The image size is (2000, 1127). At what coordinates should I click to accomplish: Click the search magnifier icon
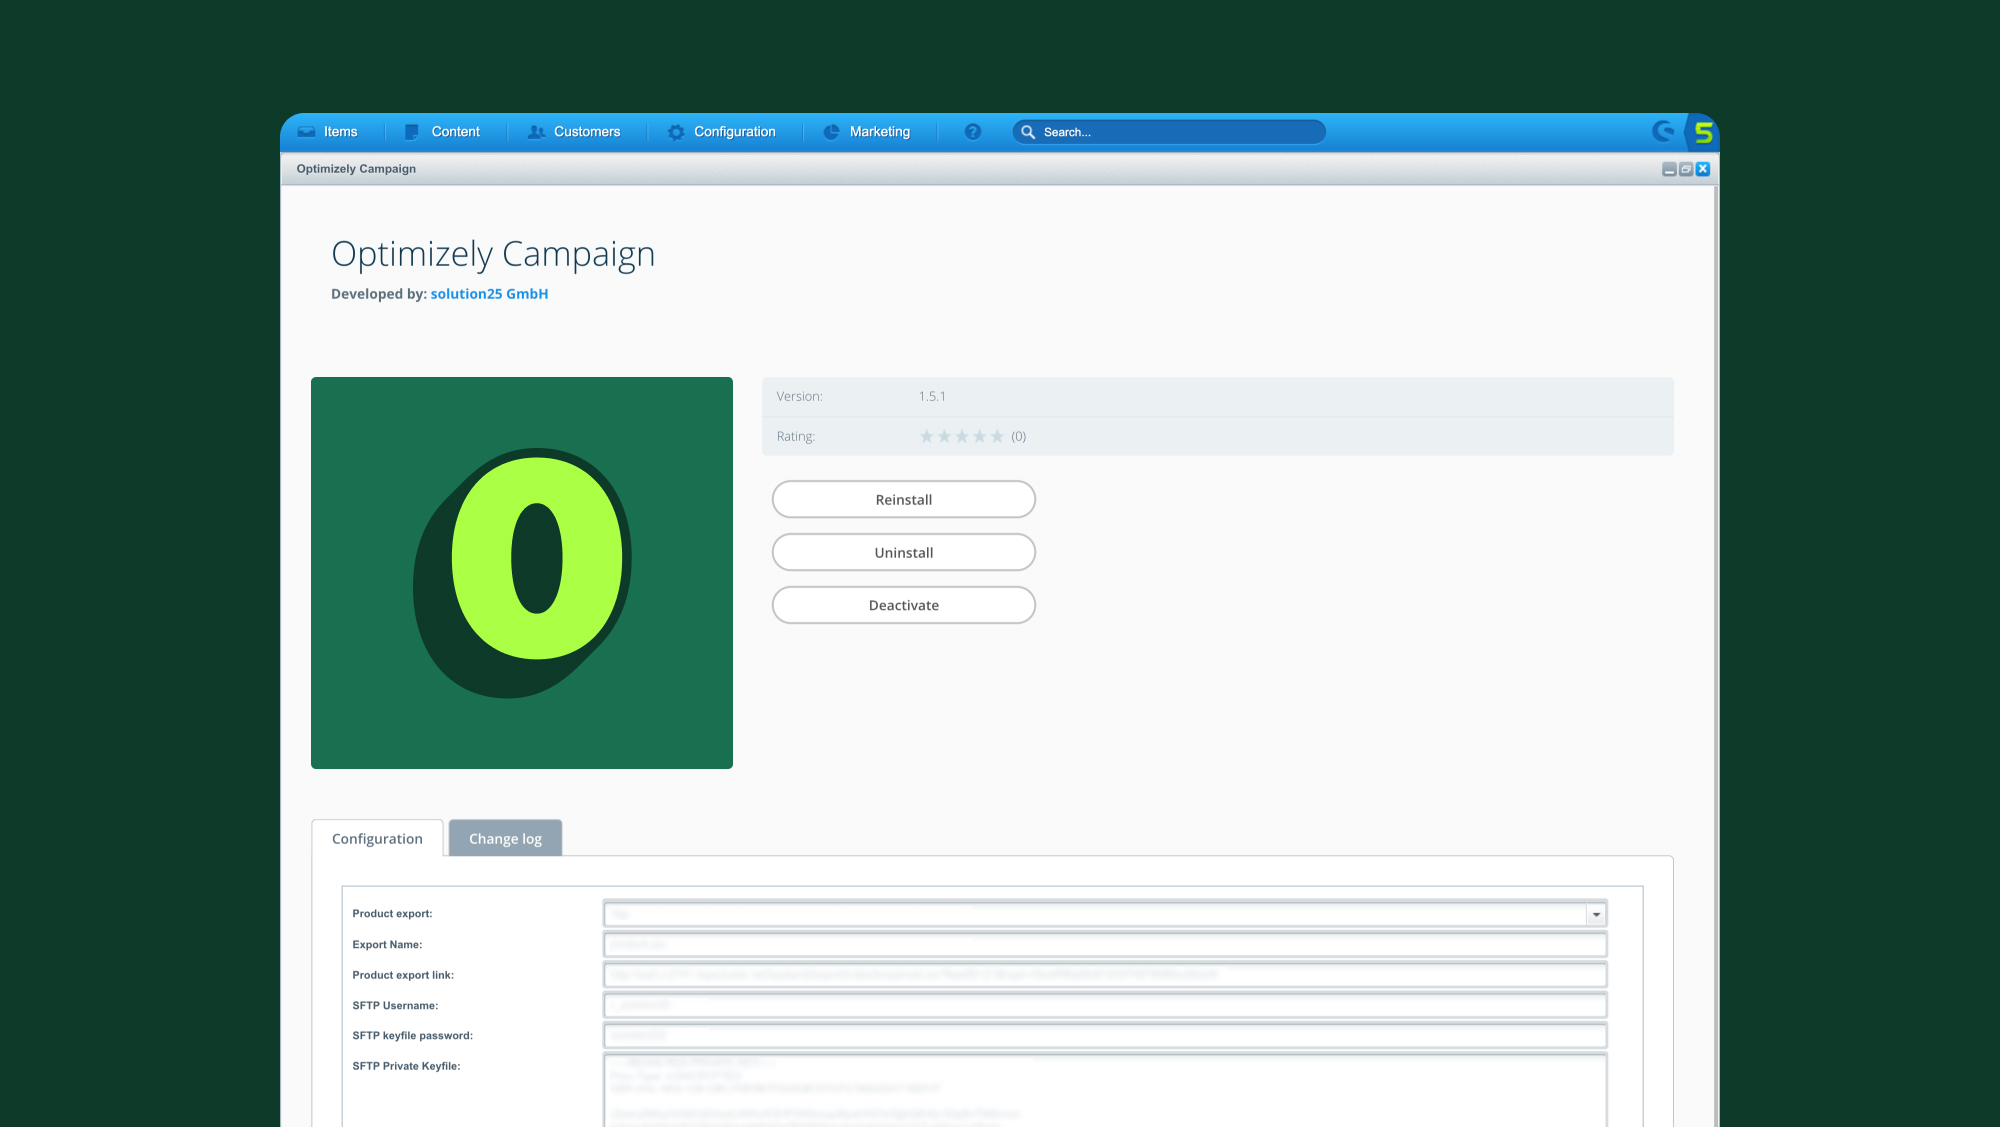click(1028, 132)
